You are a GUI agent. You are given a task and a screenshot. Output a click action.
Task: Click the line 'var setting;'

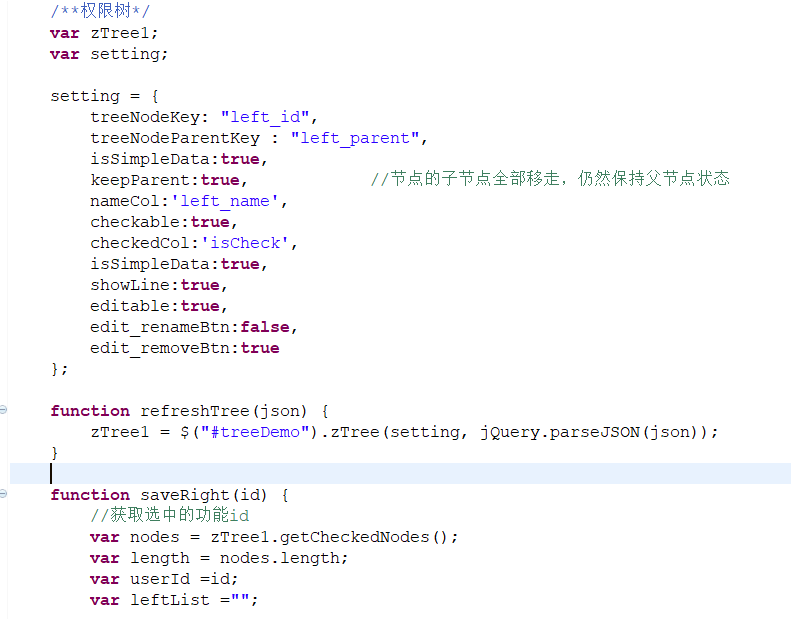coord(109,54)
